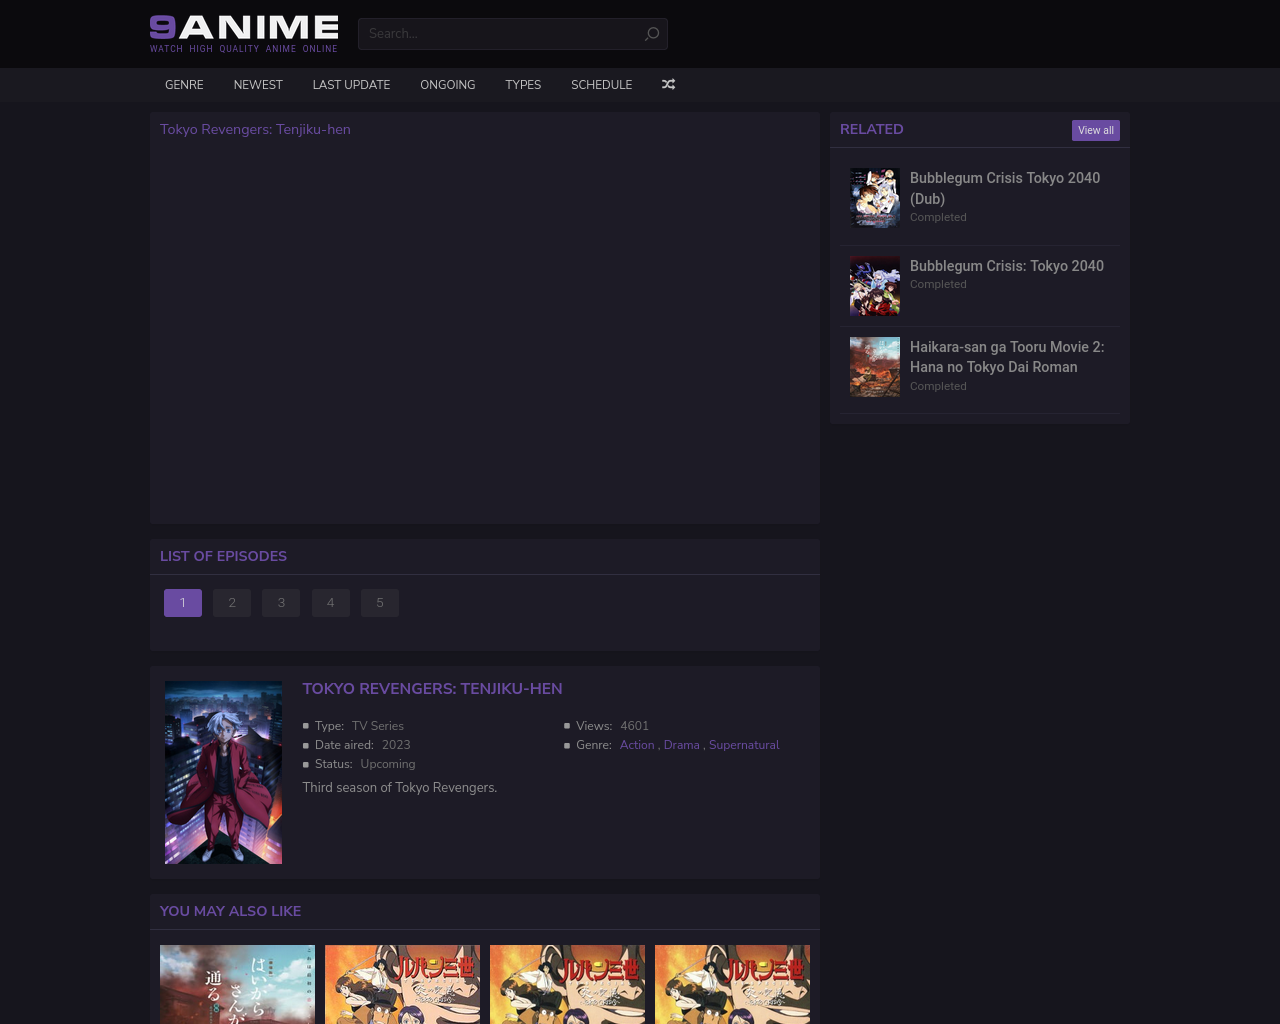Viewport: 1280px width, 1024px height.
Task: Open Bubblegum Crisis Tokyo 2040 (Dub) thumbnail
Action: (875, 198)
